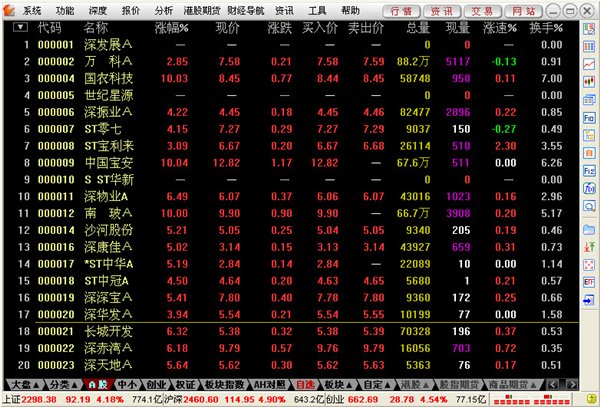Click the yellow table icon below F10

(x=589, y=135)
